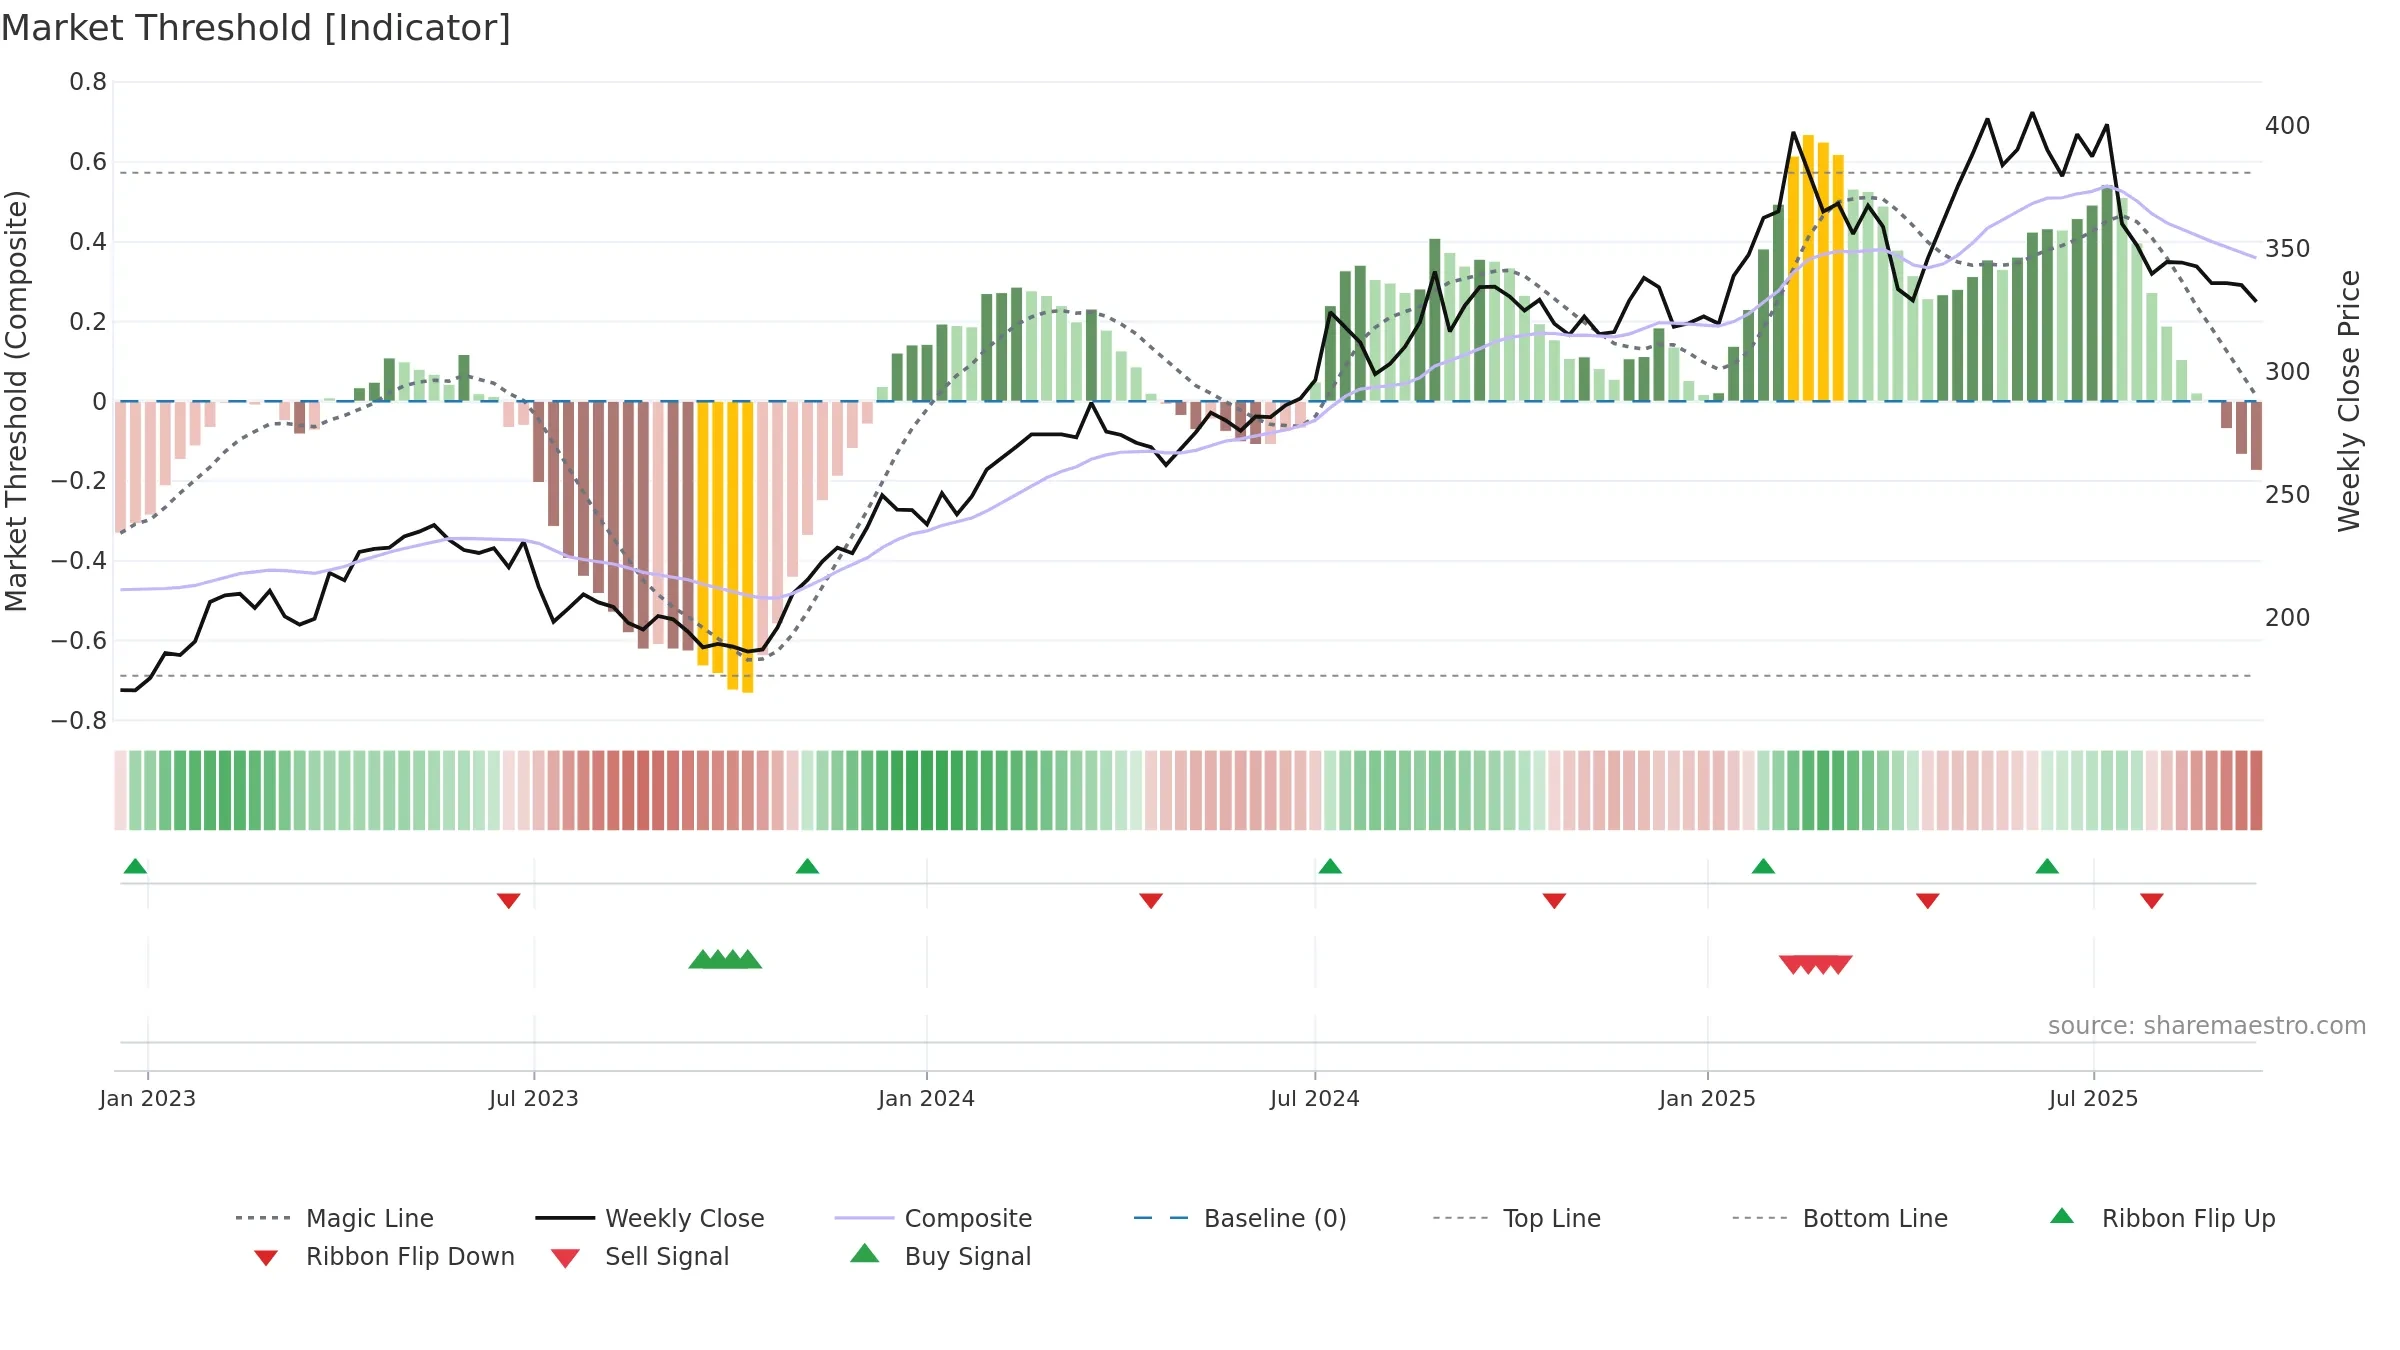Click the Market Threshold [Indicator] chart title
Viewport: 2400px width, 1350px height.
point(256,28)
